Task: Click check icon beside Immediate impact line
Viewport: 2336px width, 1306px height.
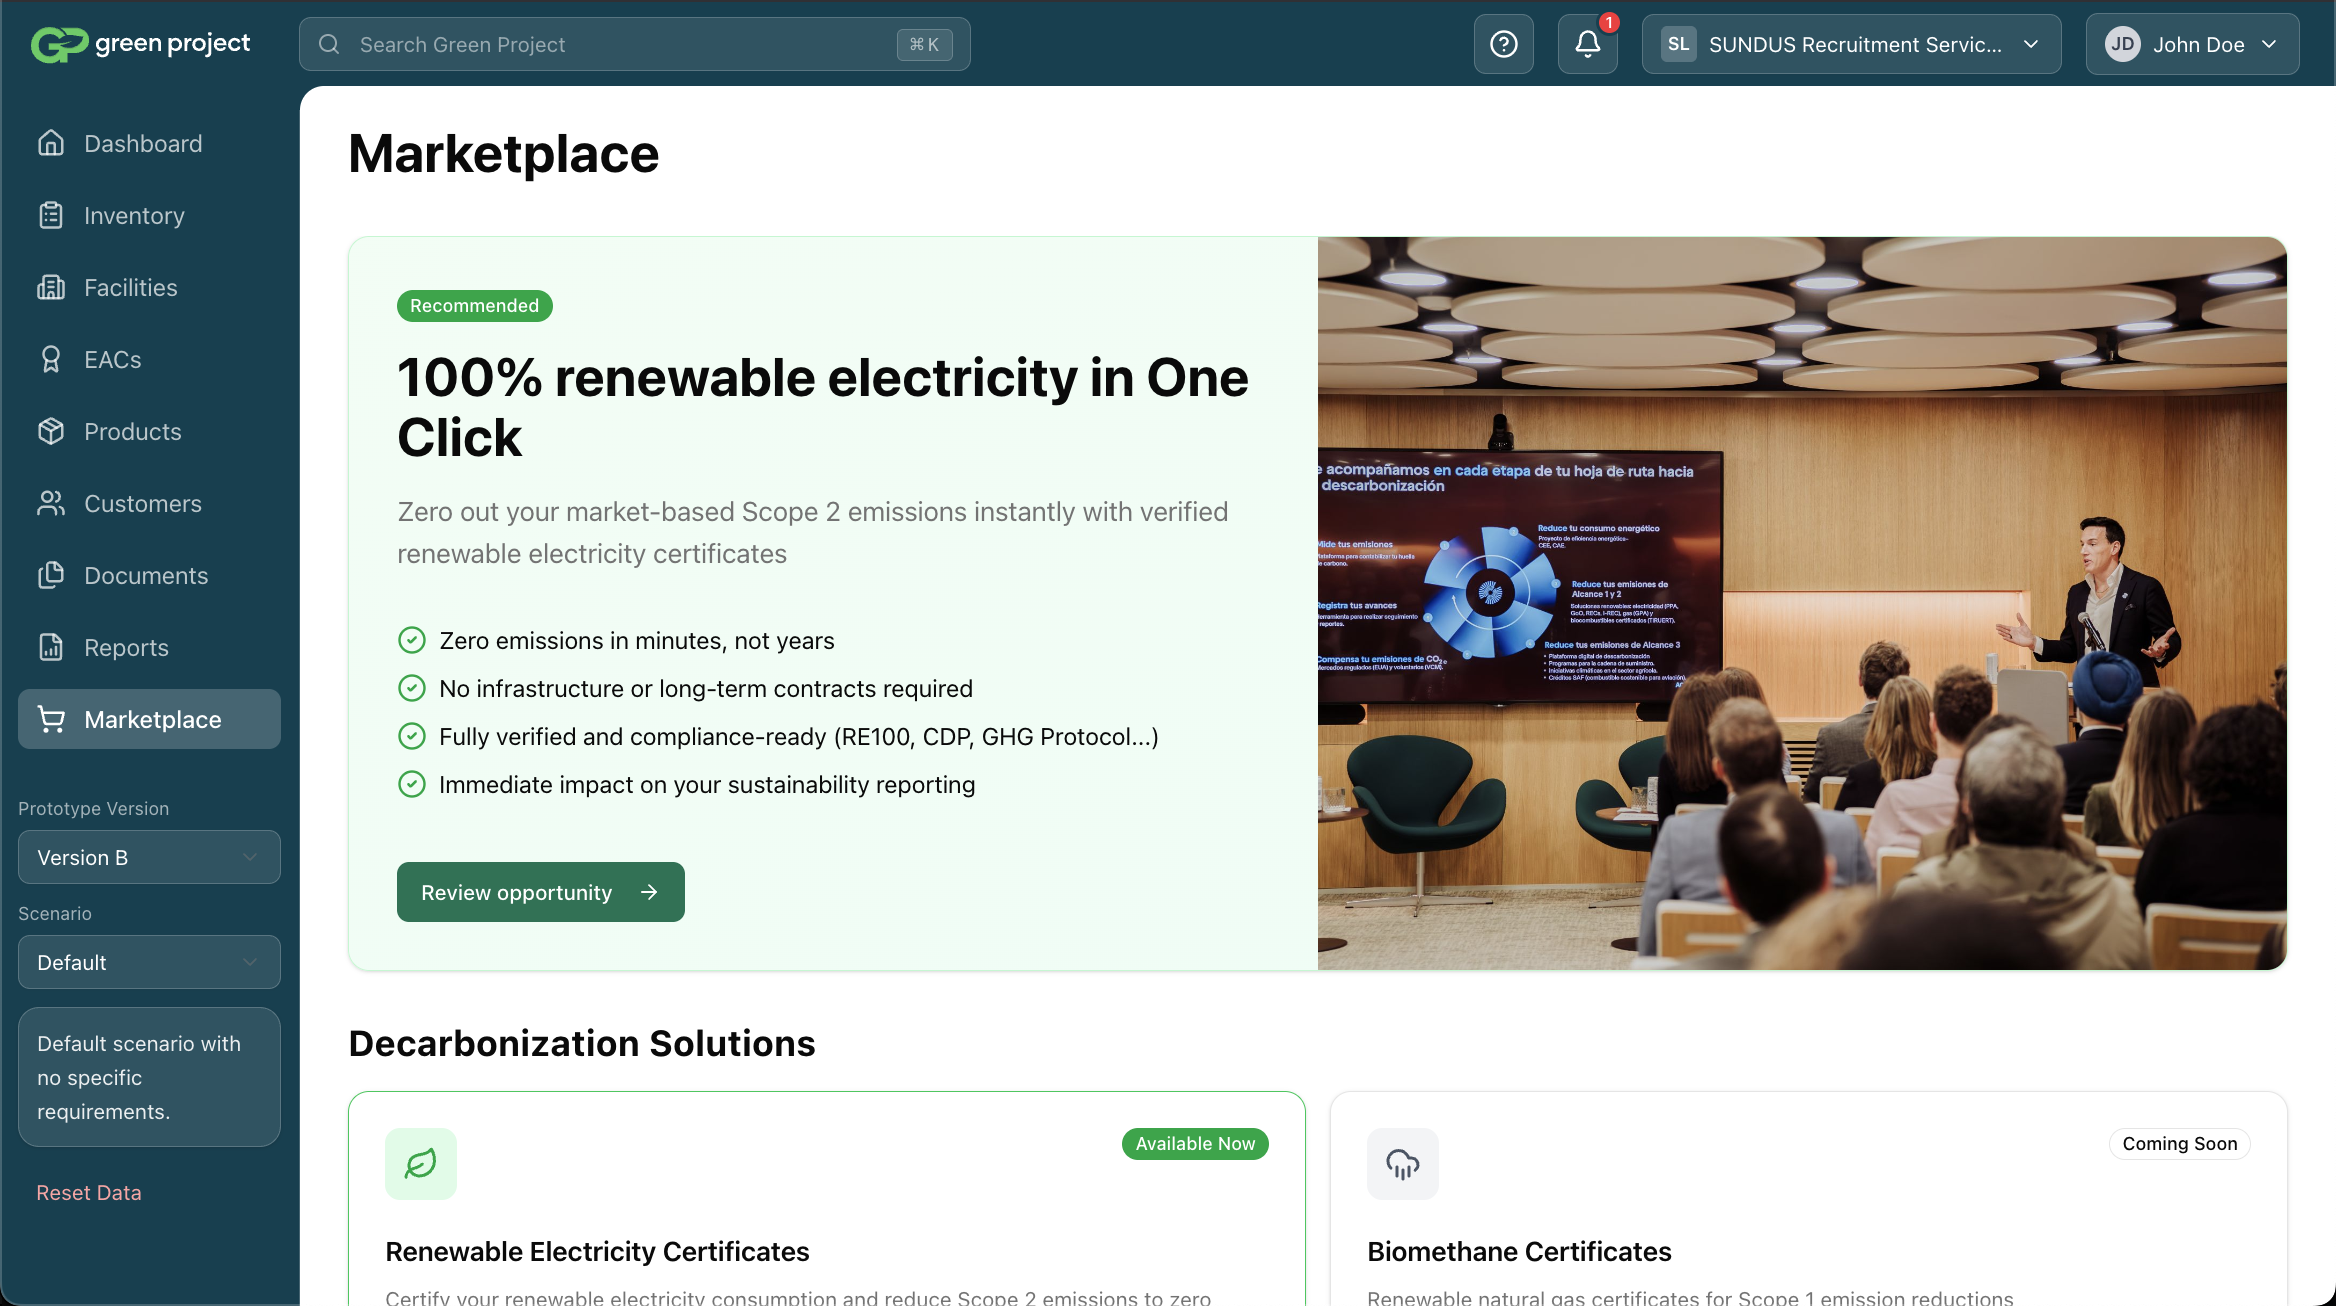Action: click(412, 784)
